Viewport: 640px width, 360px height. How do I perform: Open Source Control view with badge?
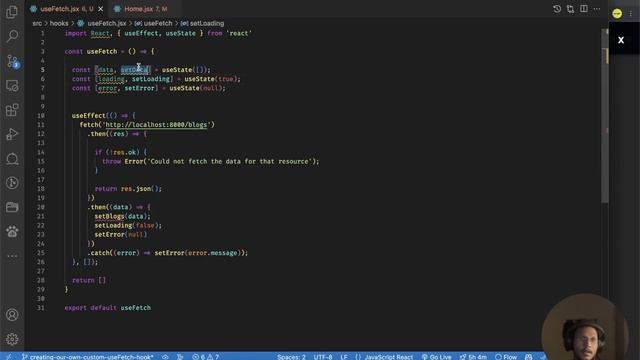pos(13,61)
